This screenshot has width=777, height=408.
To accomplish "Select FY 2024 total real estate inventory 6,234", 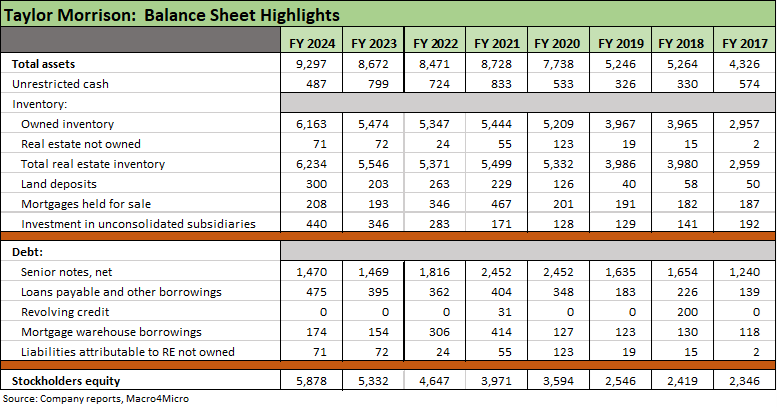I will click(311, 164).
